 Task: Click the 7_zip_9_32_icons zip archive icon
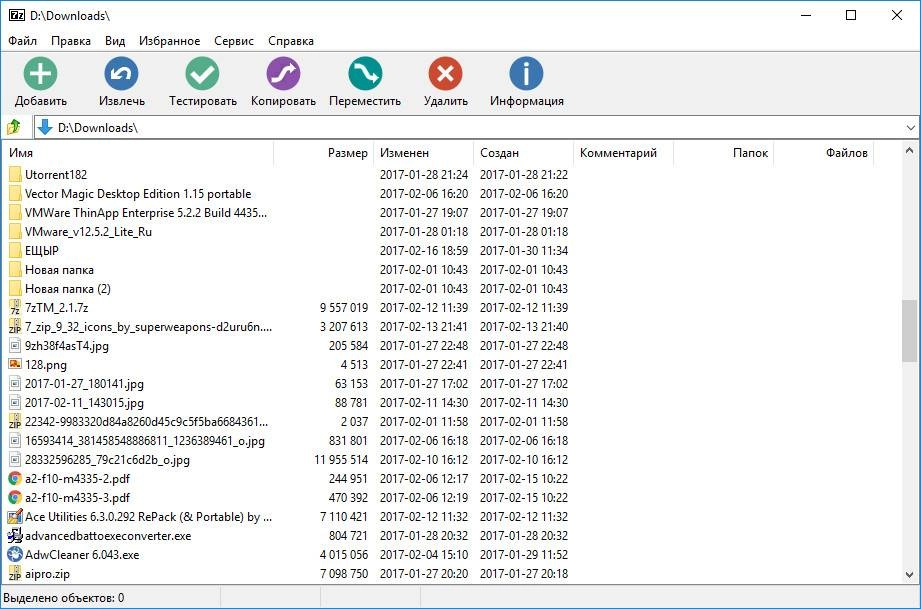tap(15, 327)
